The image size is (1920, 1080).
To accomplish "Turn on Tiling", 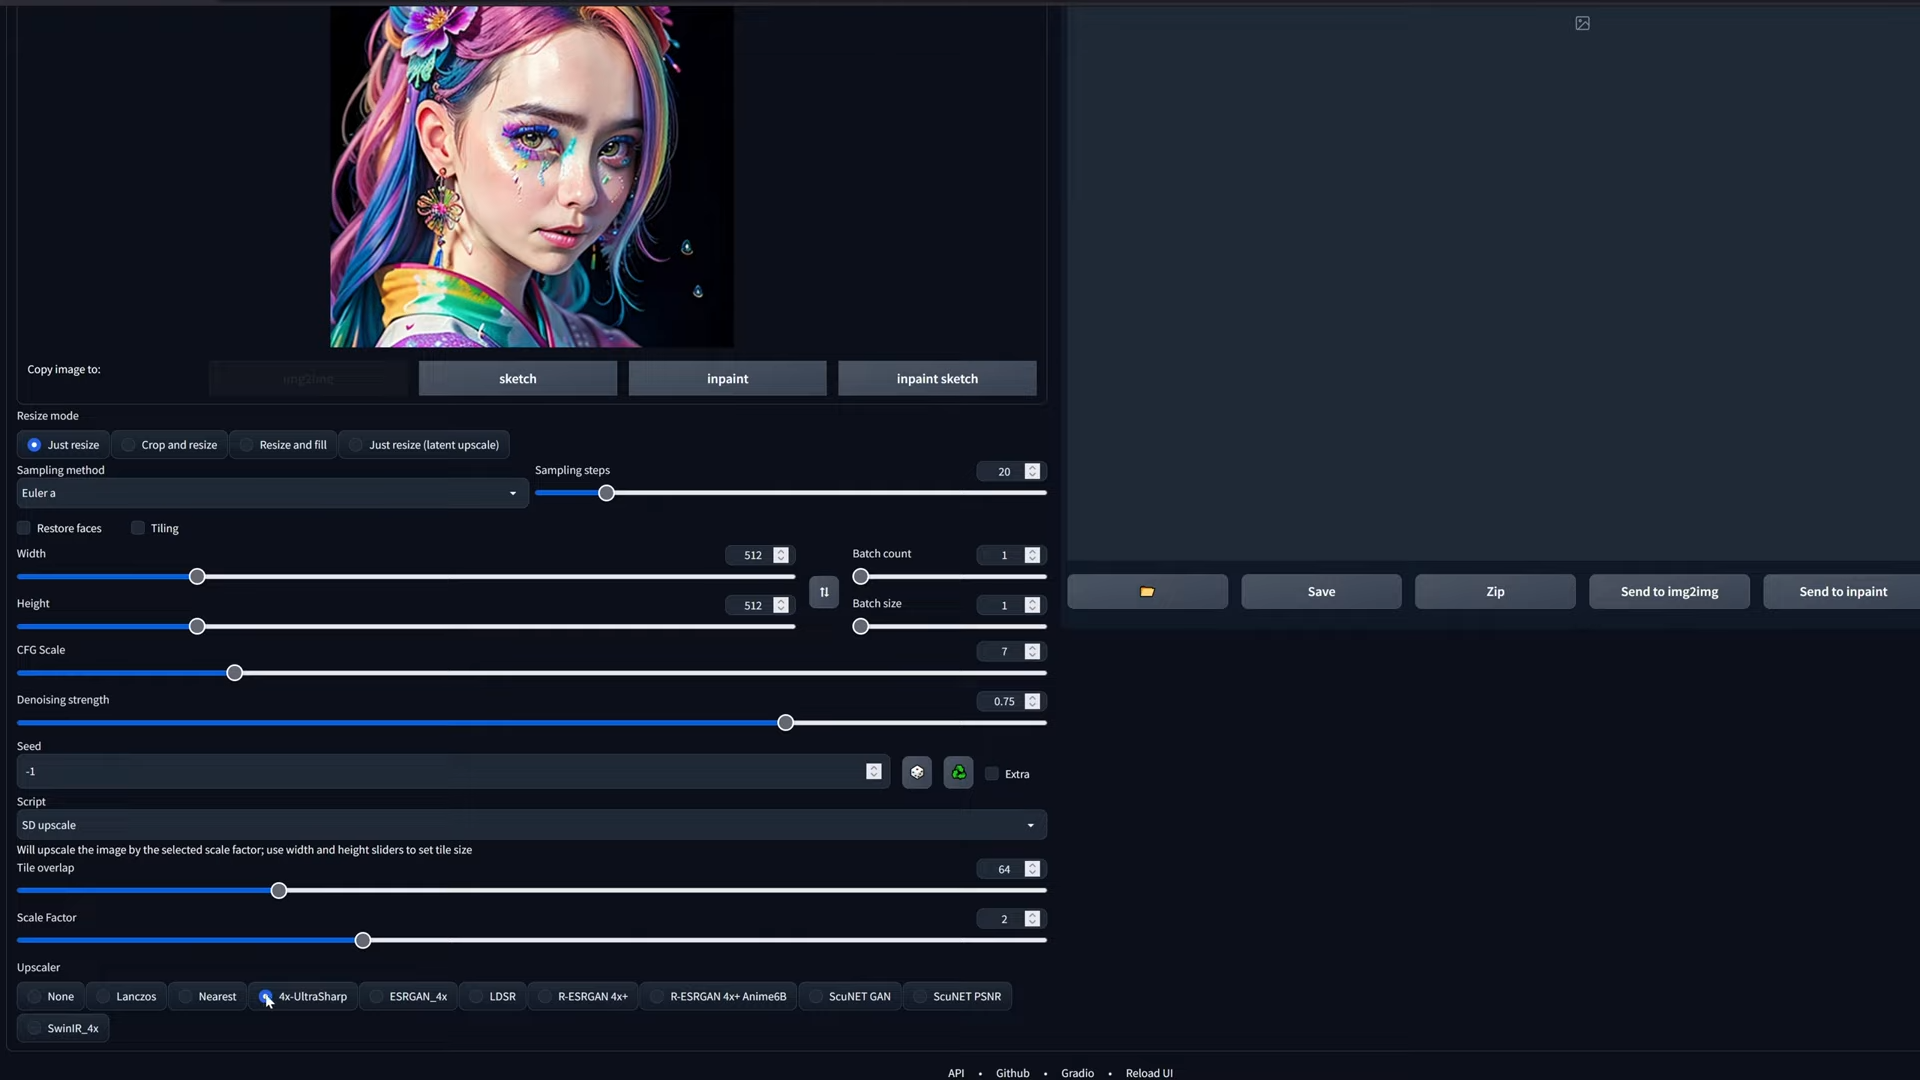I will 137,527.
